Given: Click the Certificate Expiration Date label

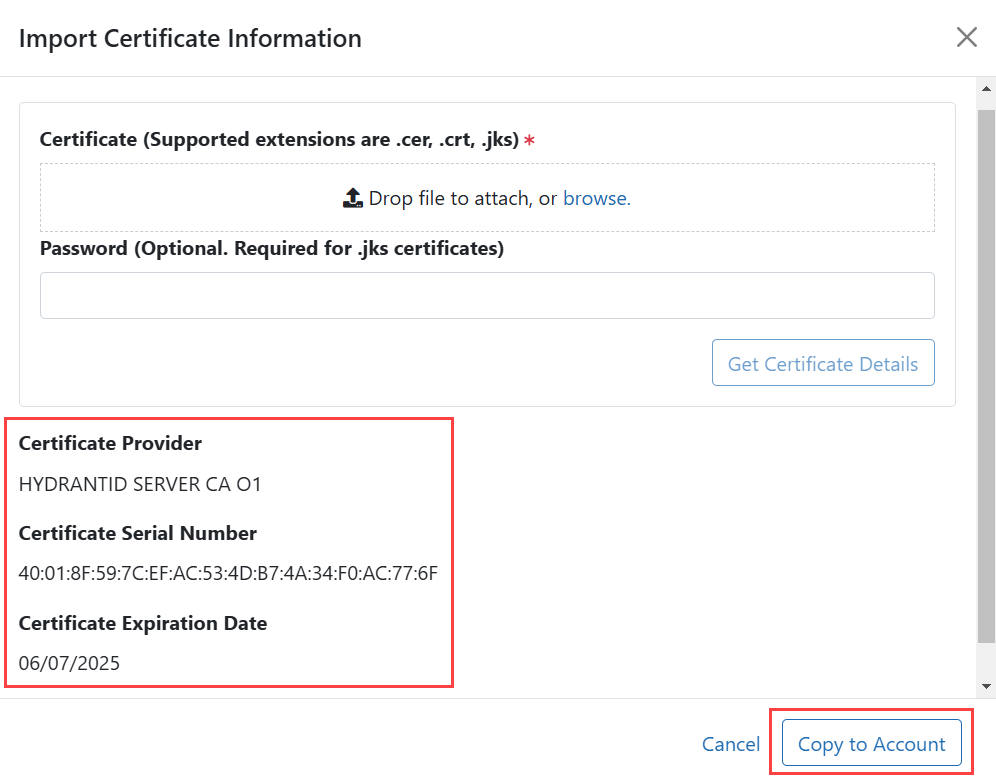Looking at the screenshot, I should [142, 623].
